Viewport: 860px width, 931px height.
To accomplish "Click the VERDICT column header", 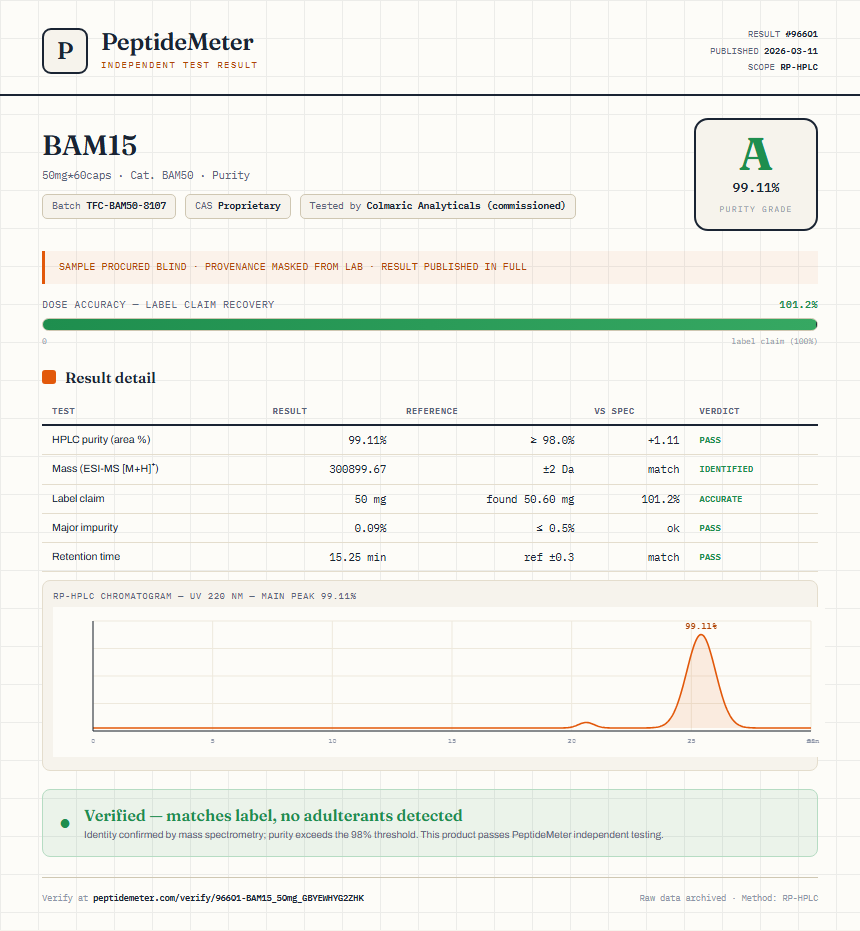I will coord(719,411).
